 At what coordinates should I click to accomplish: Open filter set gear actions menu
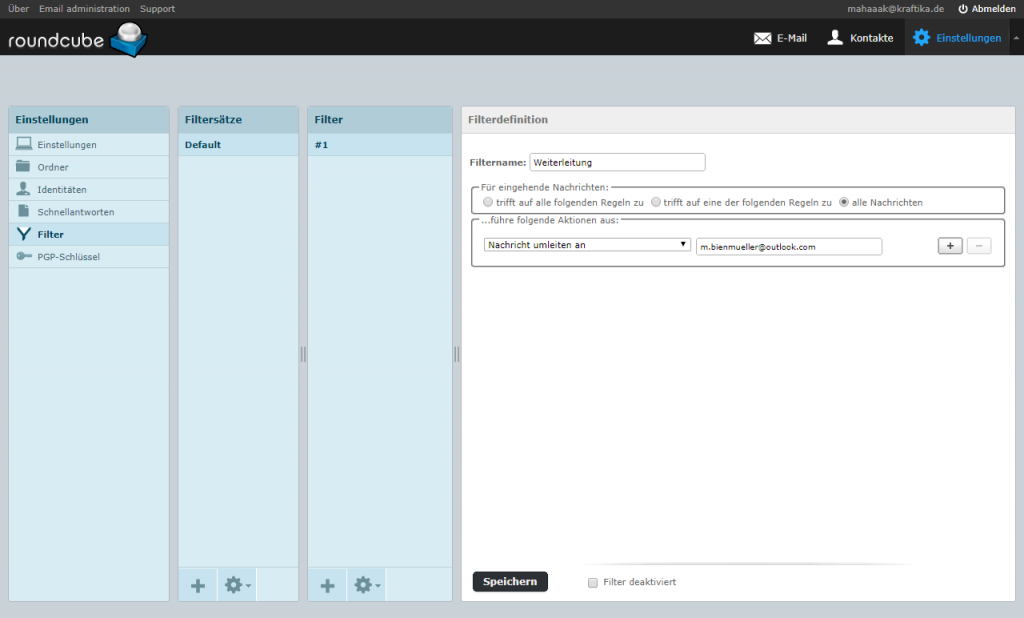(237, 585)
